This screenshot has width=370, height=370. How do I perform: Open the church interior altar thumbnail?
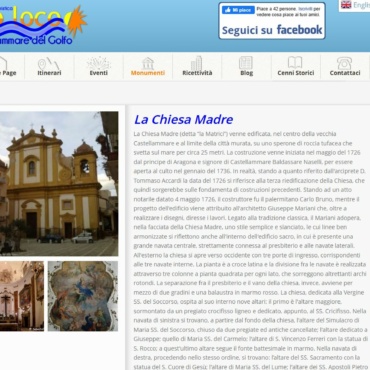(x=22, y=296)
